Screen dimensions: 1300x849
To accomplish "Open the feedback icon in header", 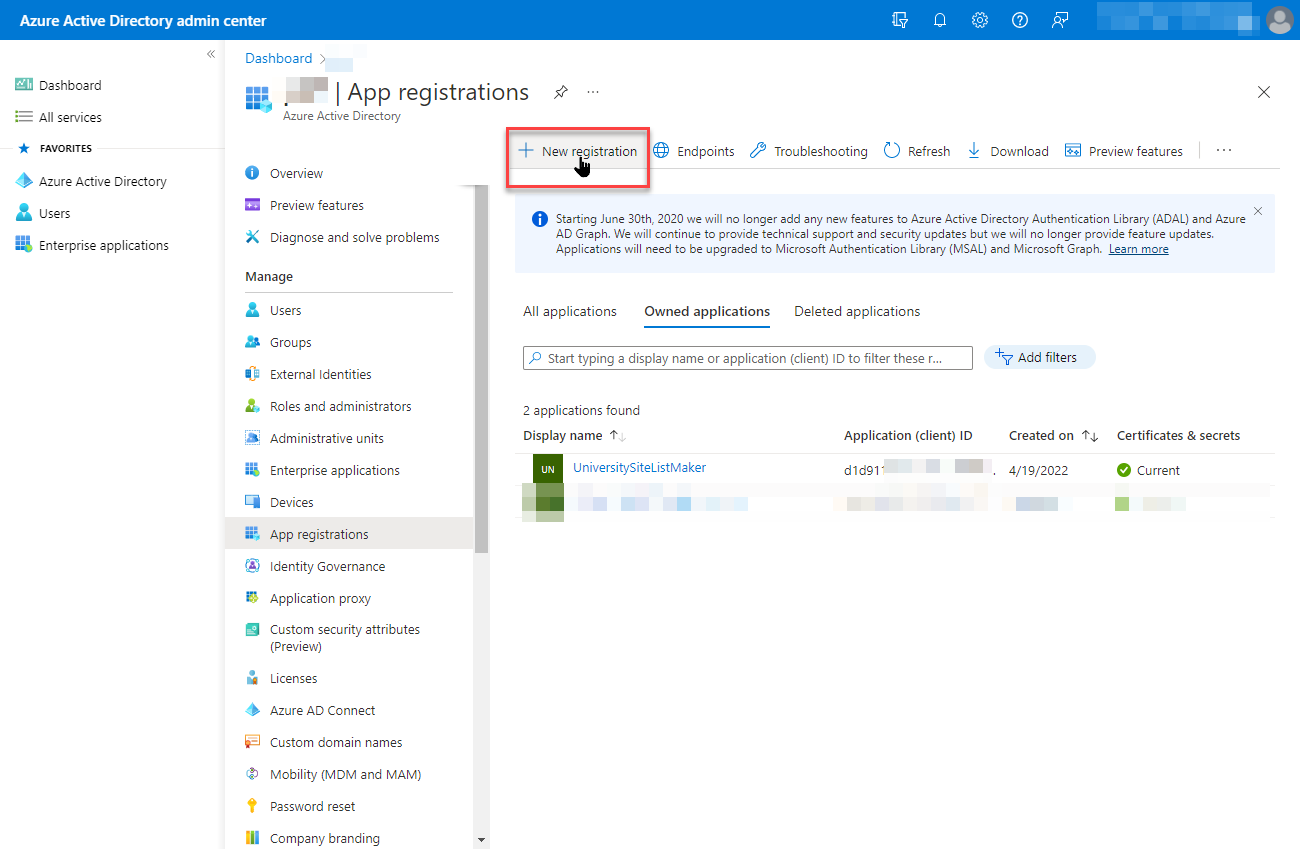I will click(x=1060, y=20).
